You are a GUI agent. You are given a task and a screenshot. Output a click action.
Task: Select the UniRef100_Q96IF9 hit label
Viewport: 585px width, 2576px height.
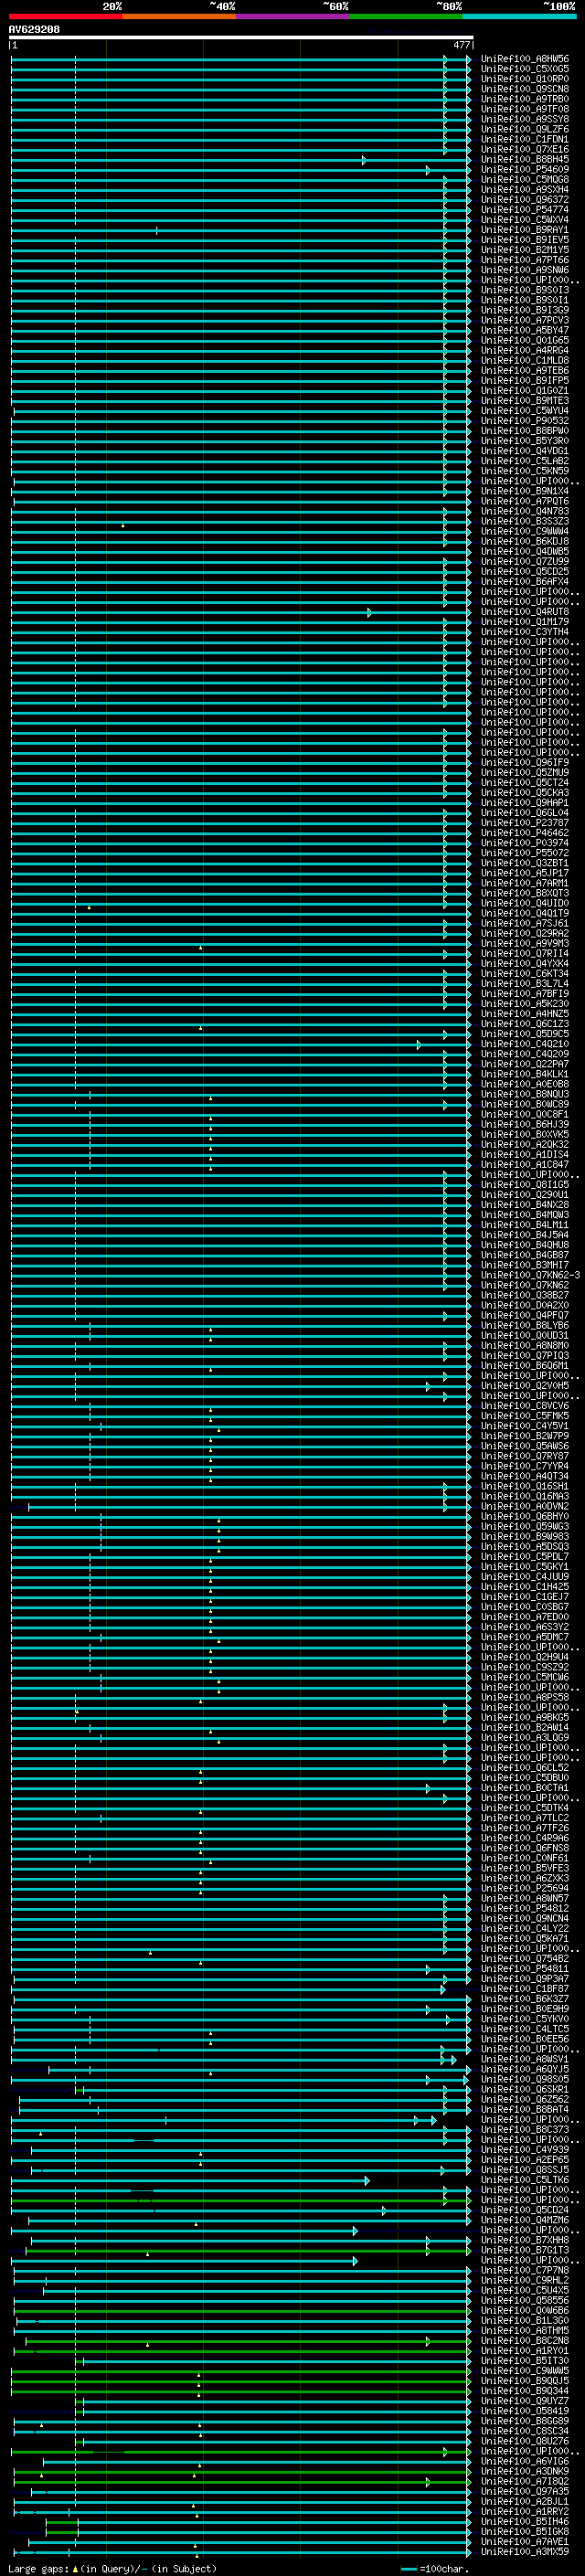tap(525, 763)
